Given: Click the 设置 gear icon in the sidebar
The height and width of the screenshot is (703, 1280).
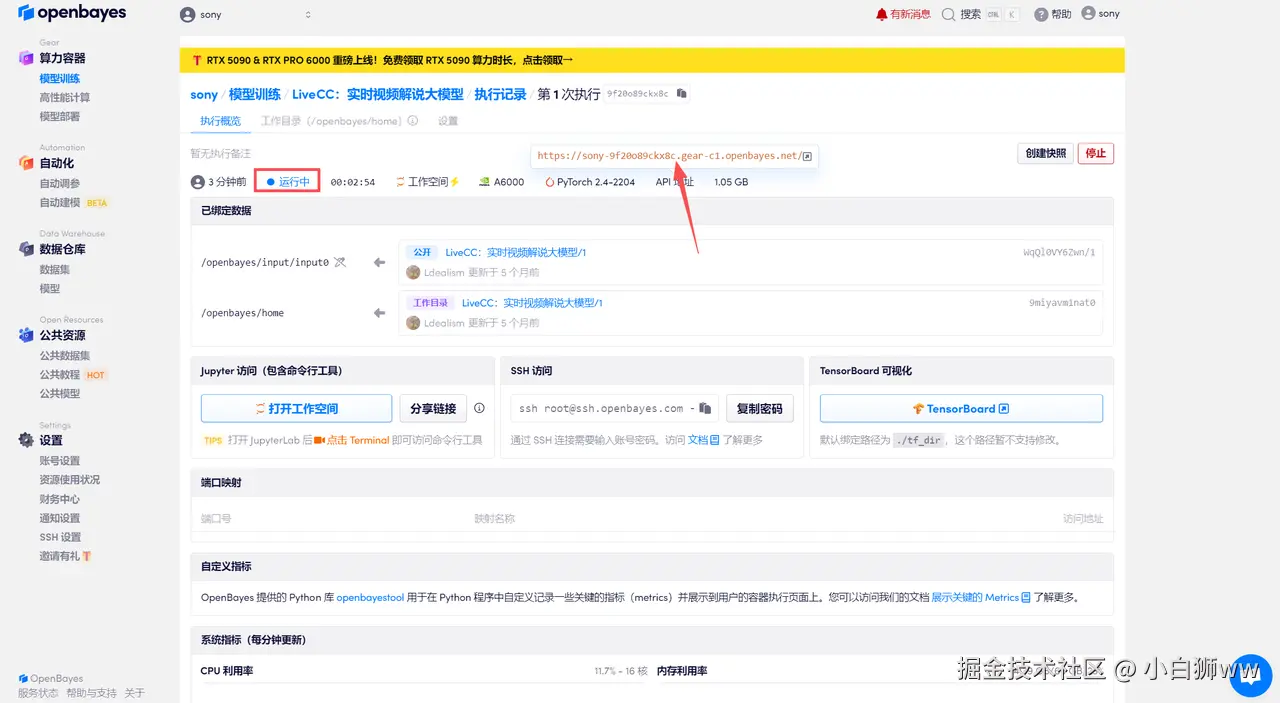Looking at the screenshot, I should (x=26, y=440).
